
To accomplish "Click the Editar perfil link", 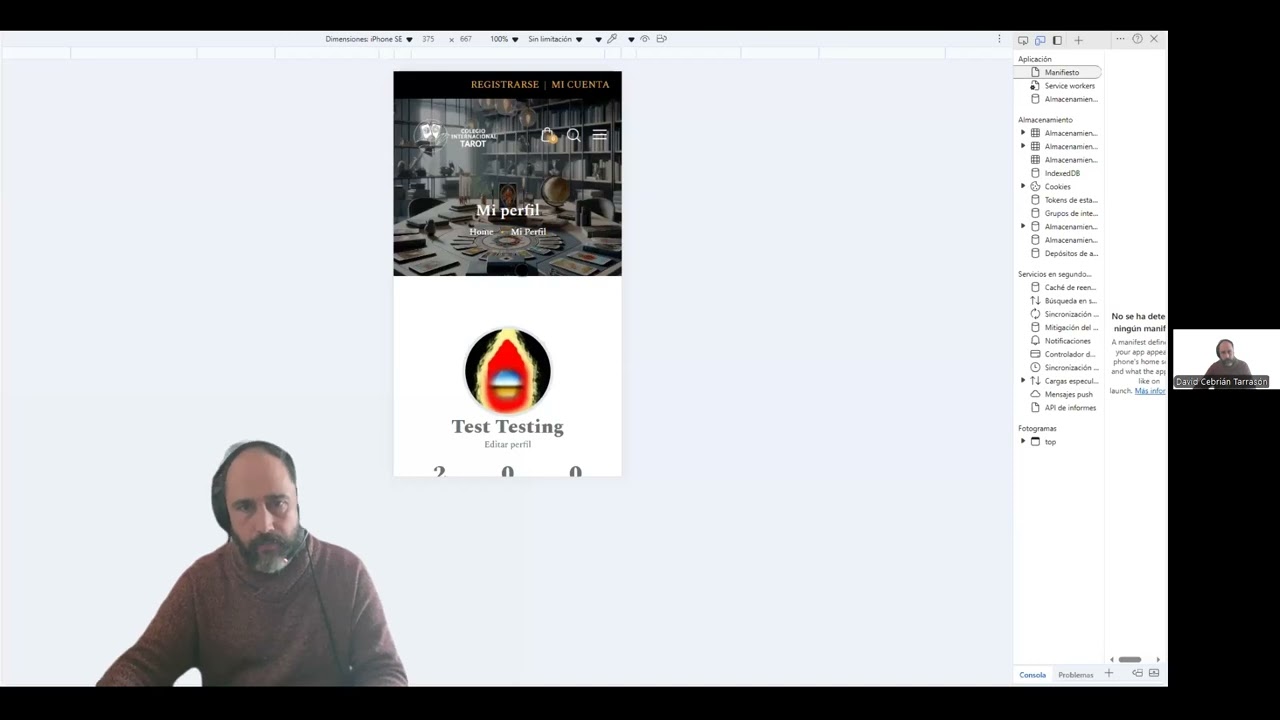I will coord(507,445).
